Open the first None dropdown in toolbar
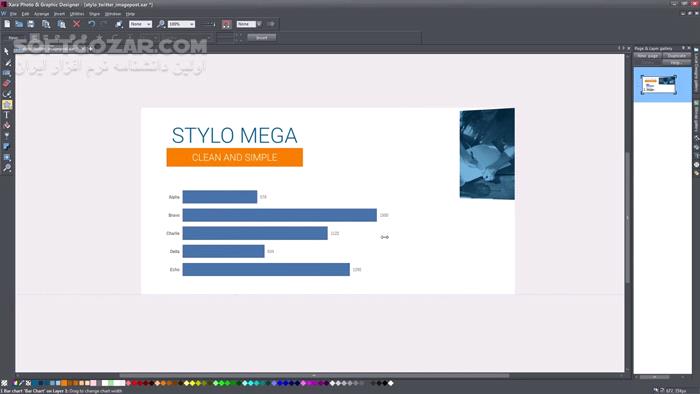700x394 pixels. click(x=140, y=24)
